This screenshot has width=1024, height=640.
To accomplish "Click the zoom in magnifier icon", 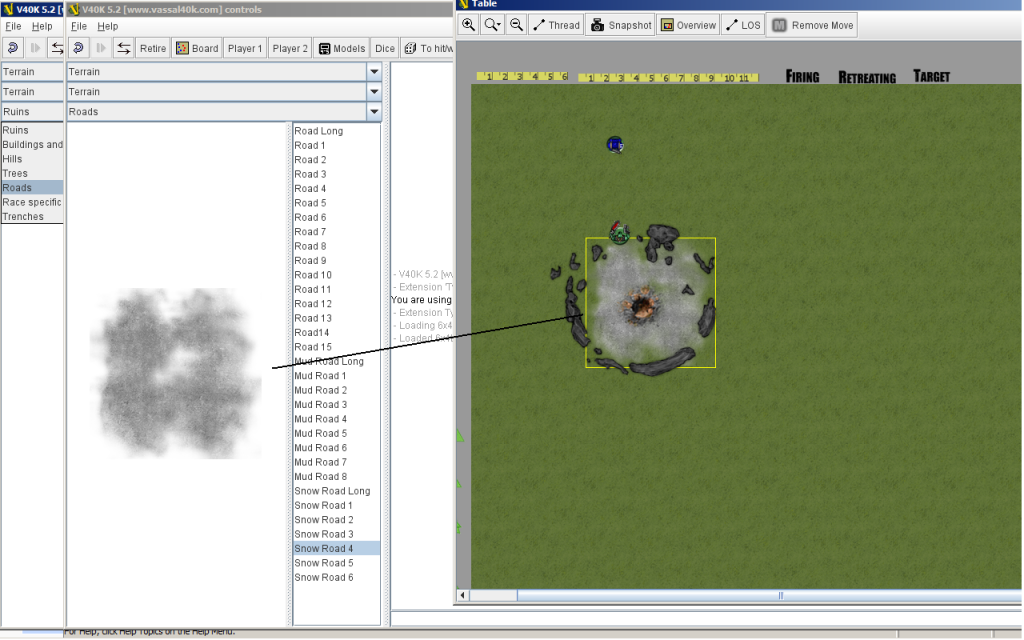I will [x=468, y=25].
